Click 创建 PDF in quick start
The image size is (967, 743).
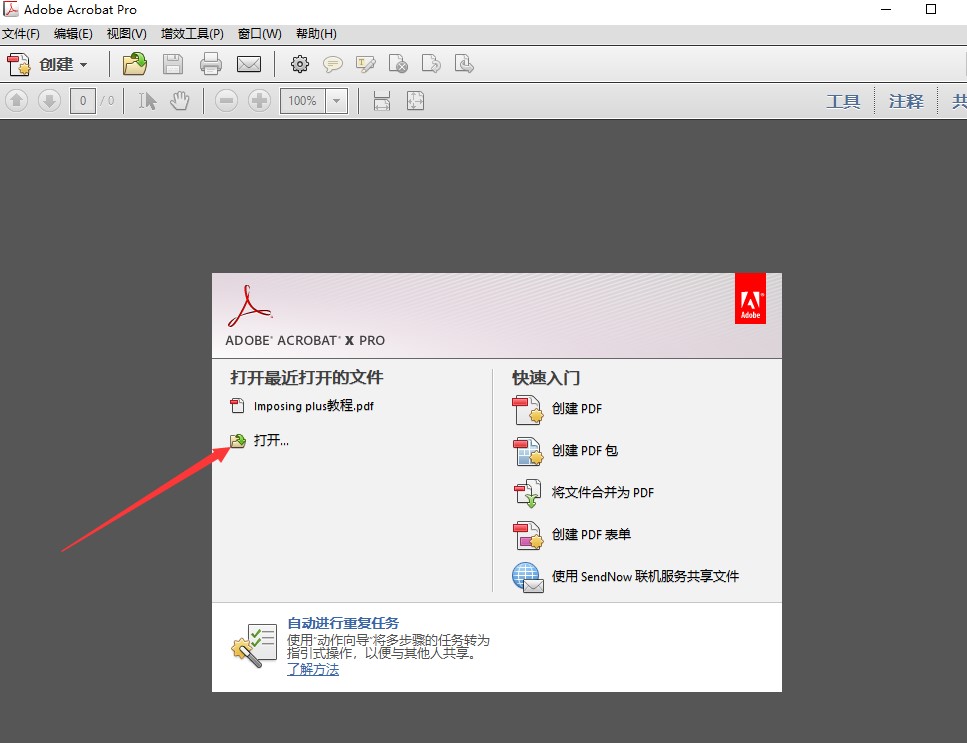577,408
